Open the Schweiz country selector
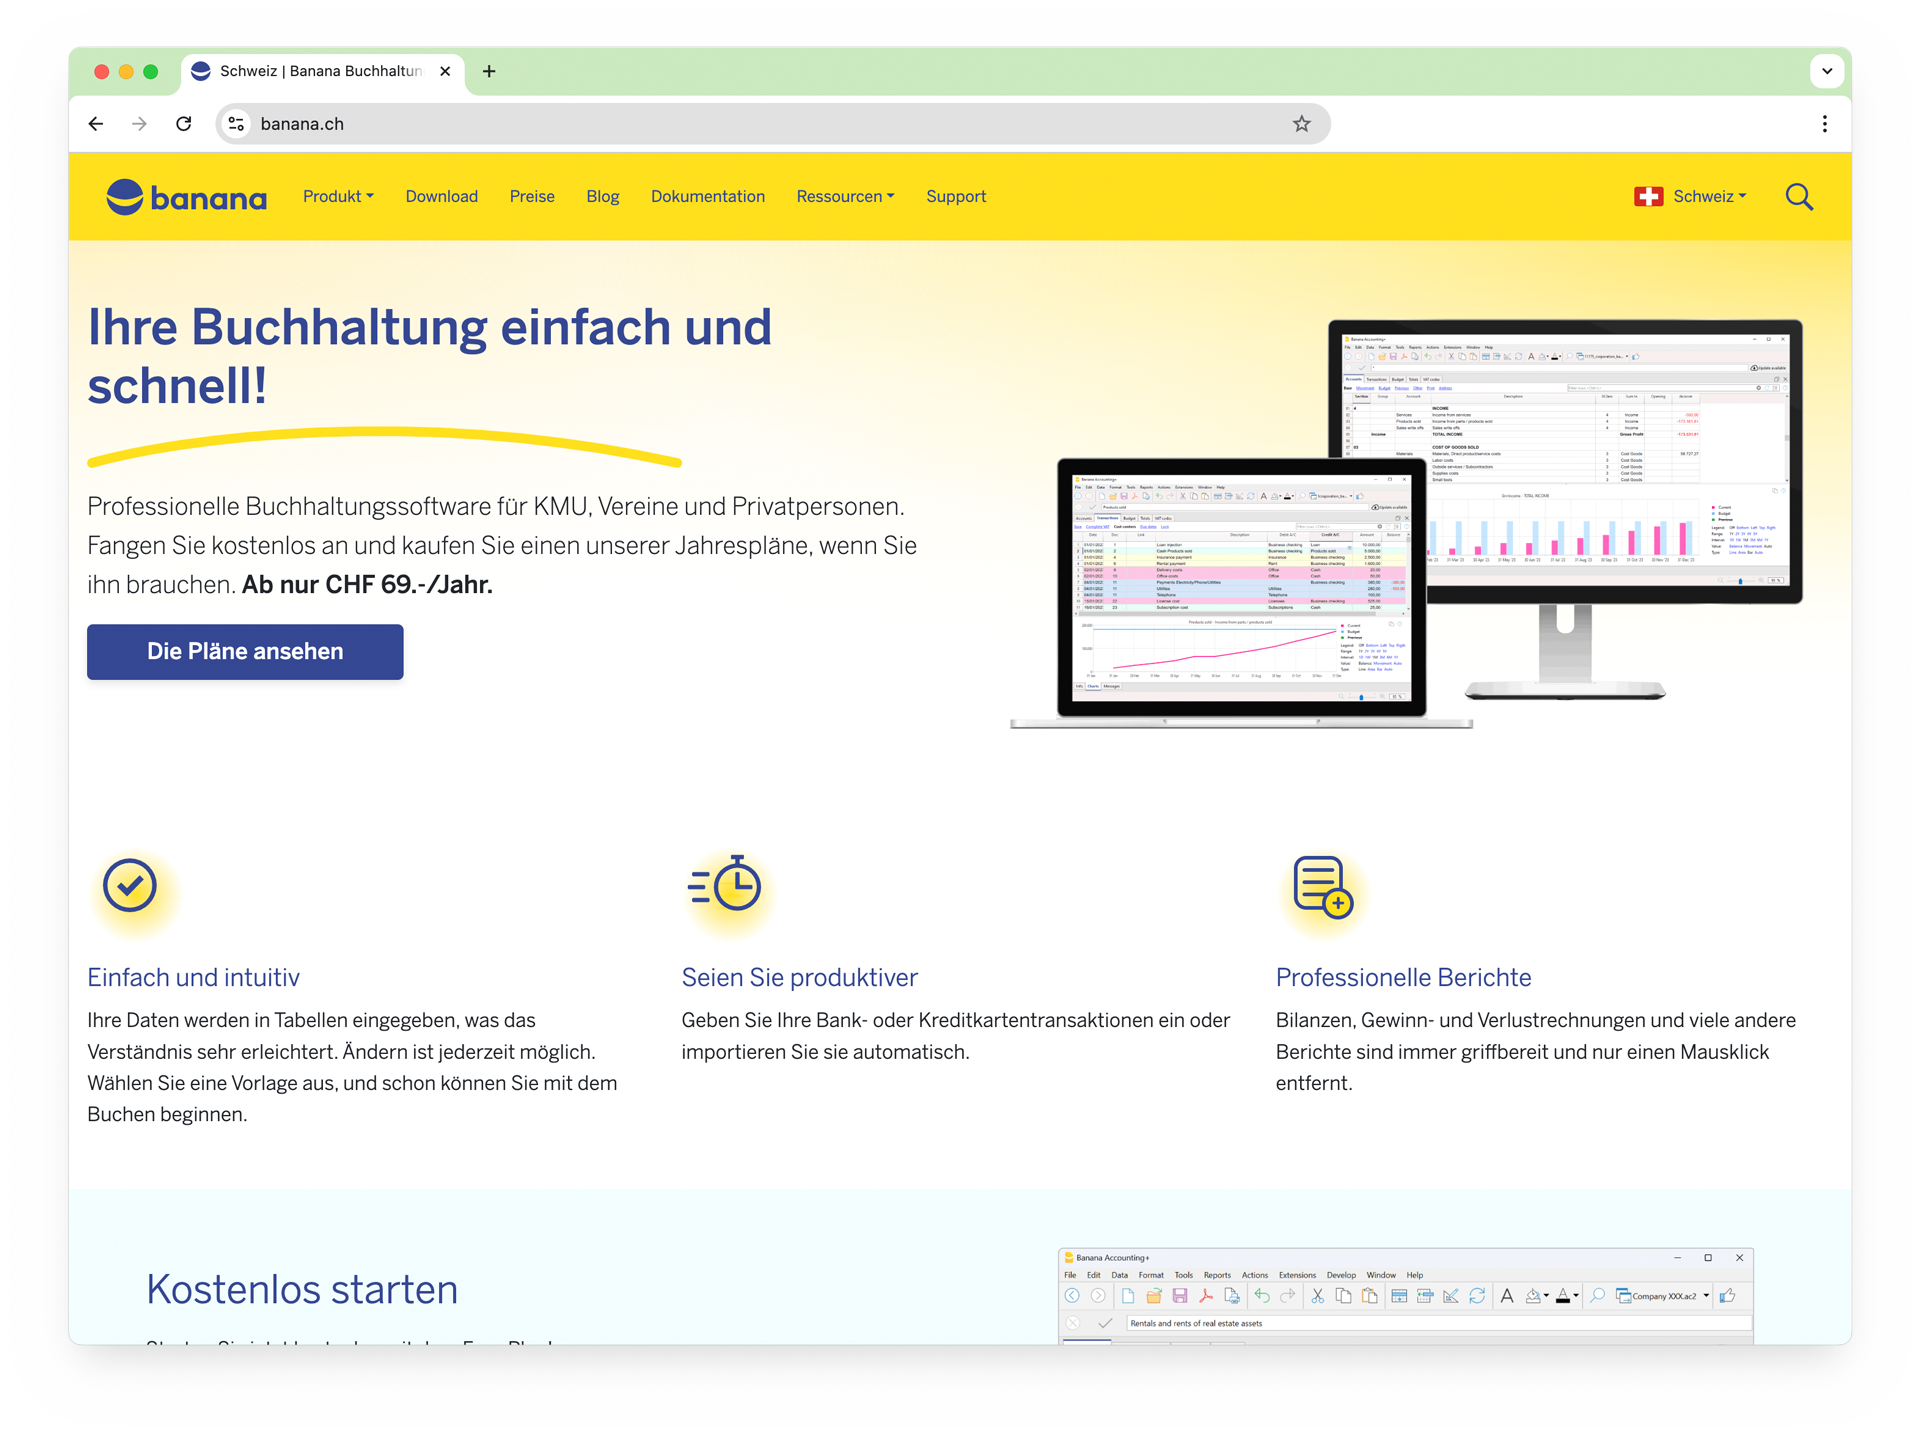Image resolution: width=1920 pixels, height=1435 pixels. (x=1690, y=197)
